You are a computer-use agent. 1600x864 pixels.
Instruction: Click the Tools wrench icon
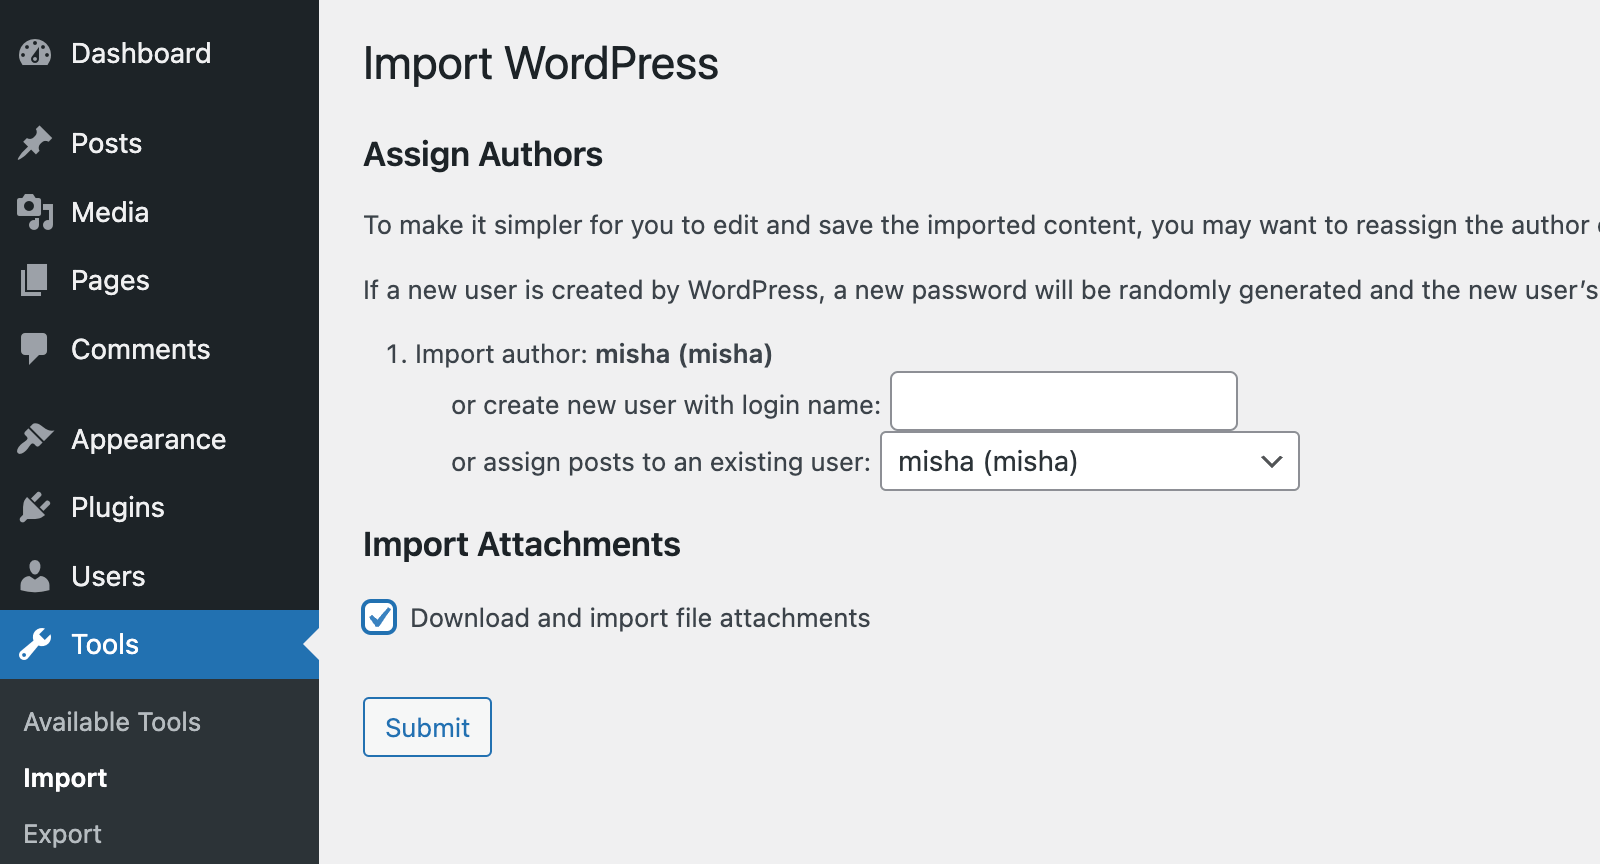[x=35, y=644]
